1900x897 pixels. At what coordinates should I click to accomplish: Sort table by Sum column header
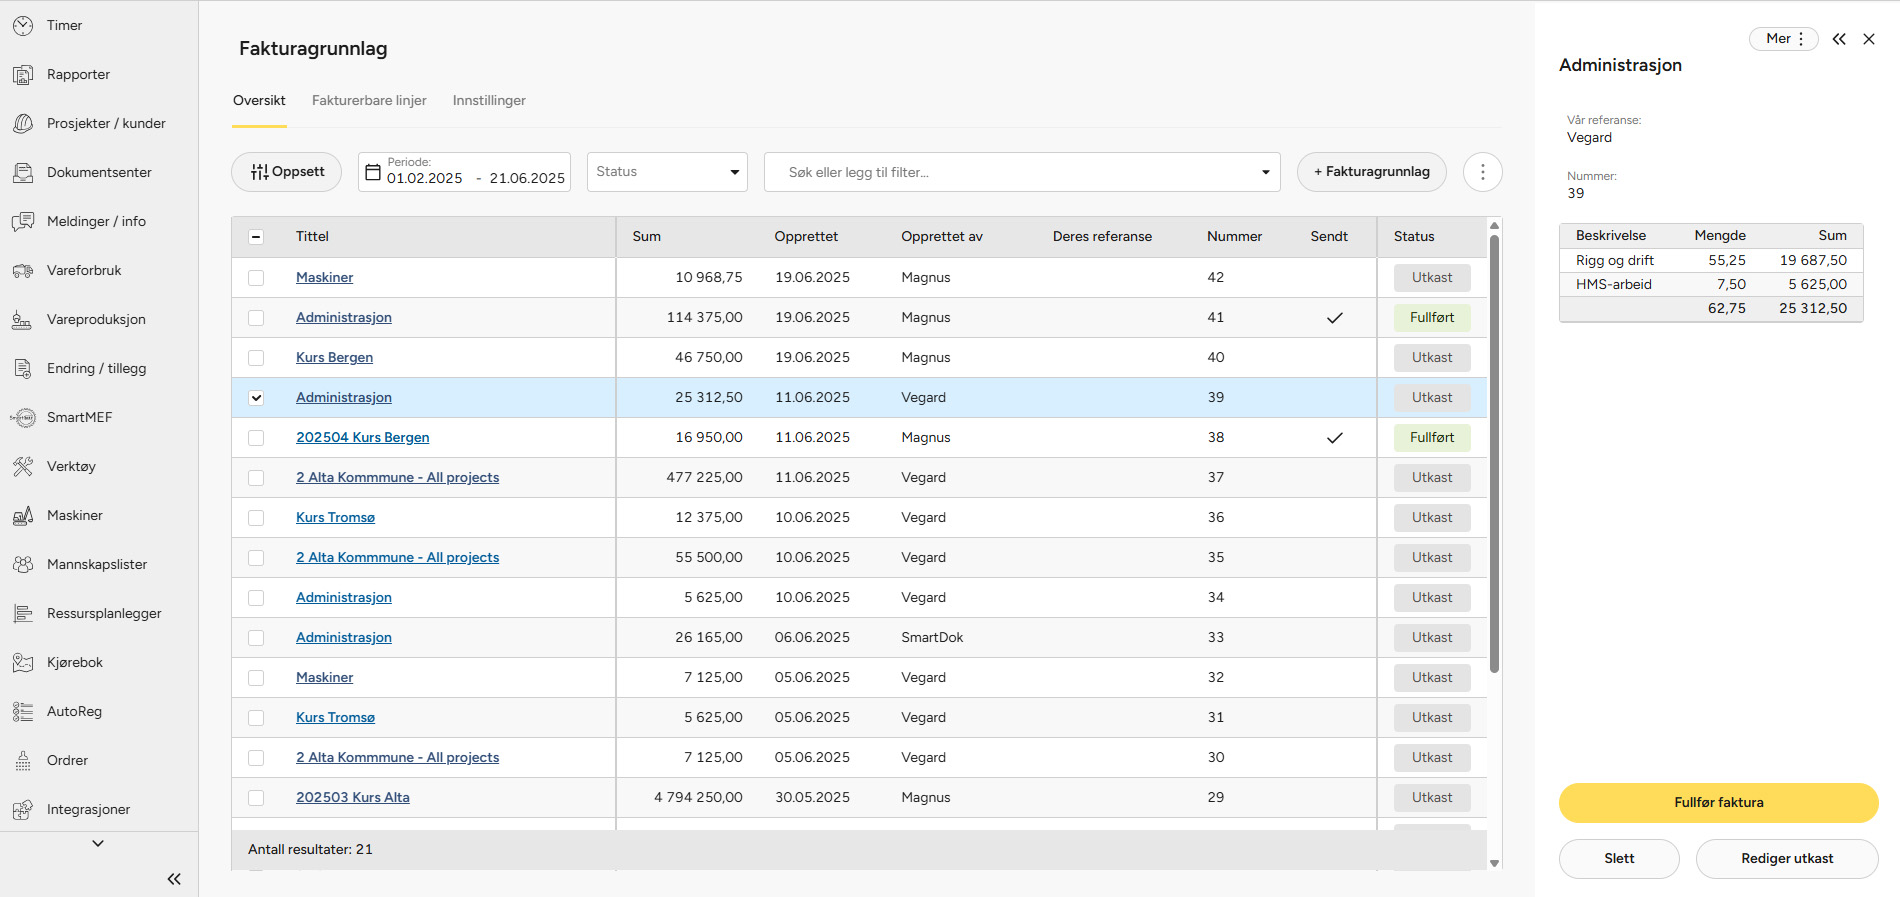click(x=646, y=236)
